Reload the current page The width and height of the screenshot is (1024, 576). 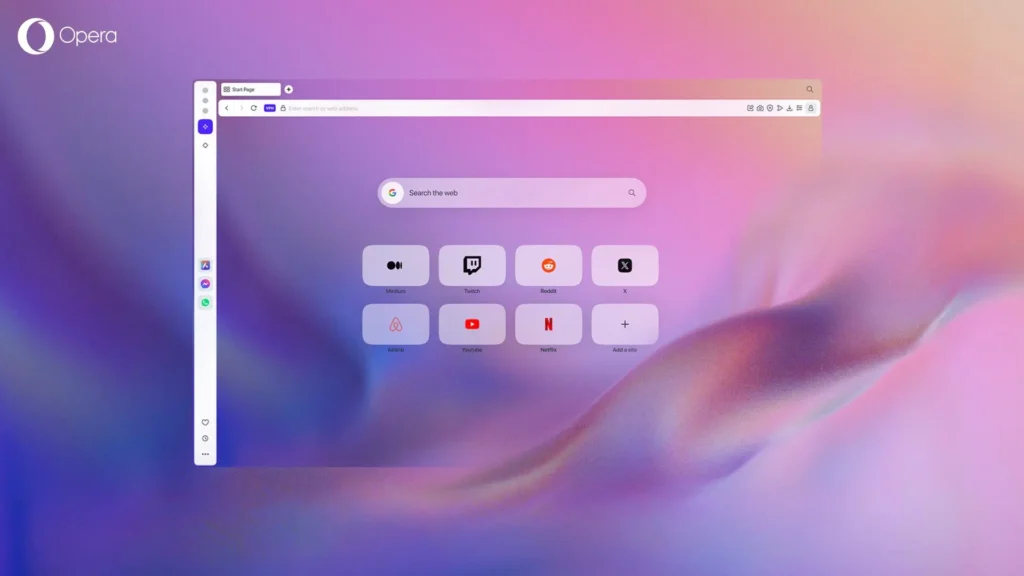[254, 108]
